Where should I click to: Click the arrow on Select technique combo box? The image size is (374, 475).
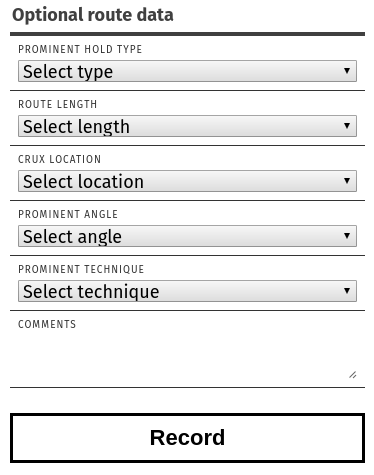[x=347, y=291]
